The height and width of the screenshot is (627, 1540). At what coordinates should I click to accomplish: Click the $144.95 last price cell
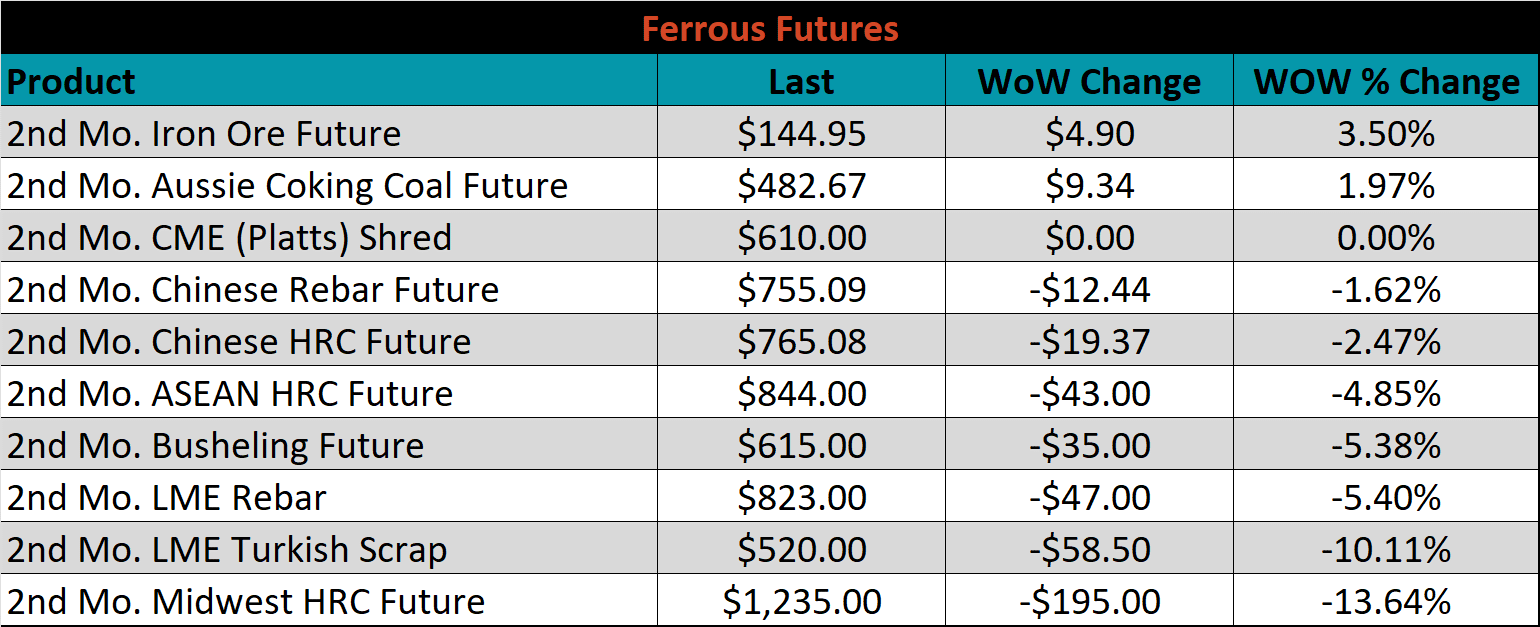point(801,133)
